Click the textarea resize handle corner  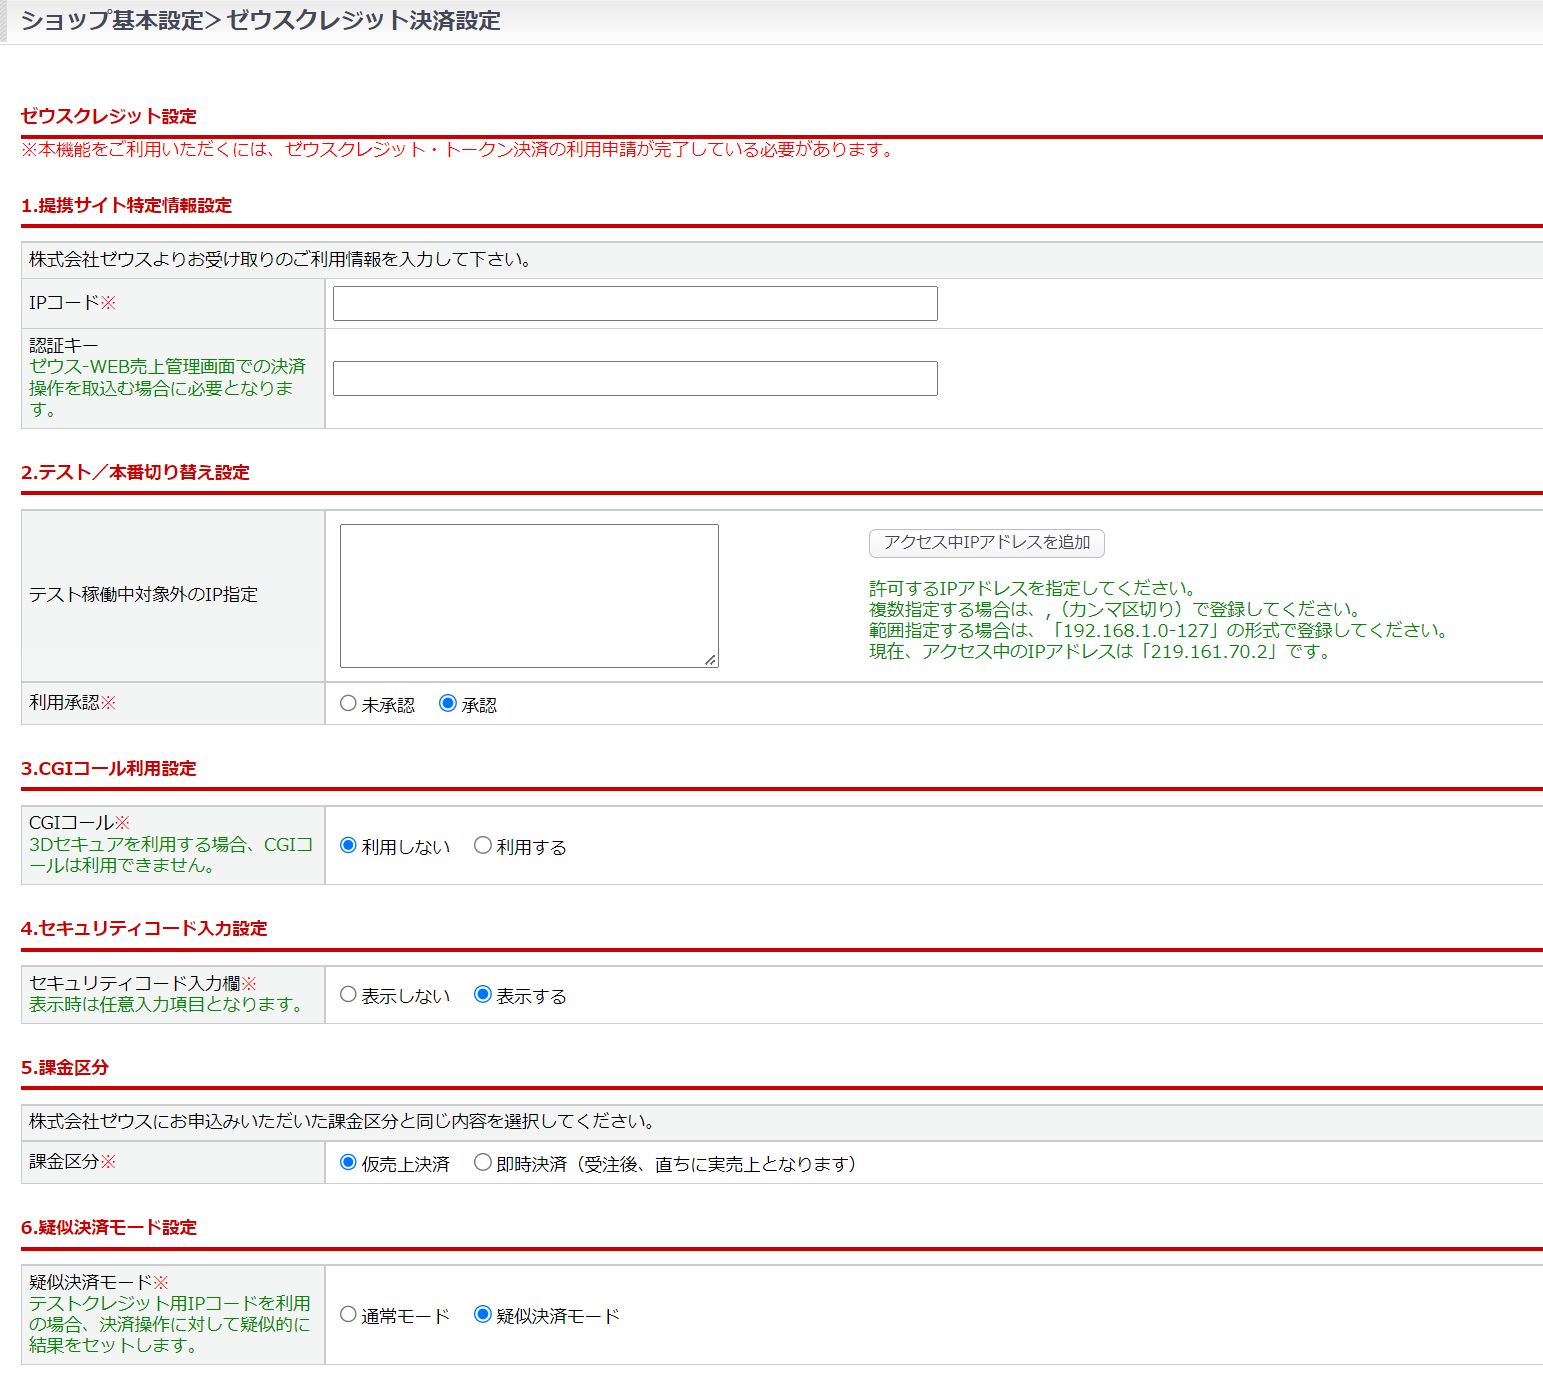(711, 660)
